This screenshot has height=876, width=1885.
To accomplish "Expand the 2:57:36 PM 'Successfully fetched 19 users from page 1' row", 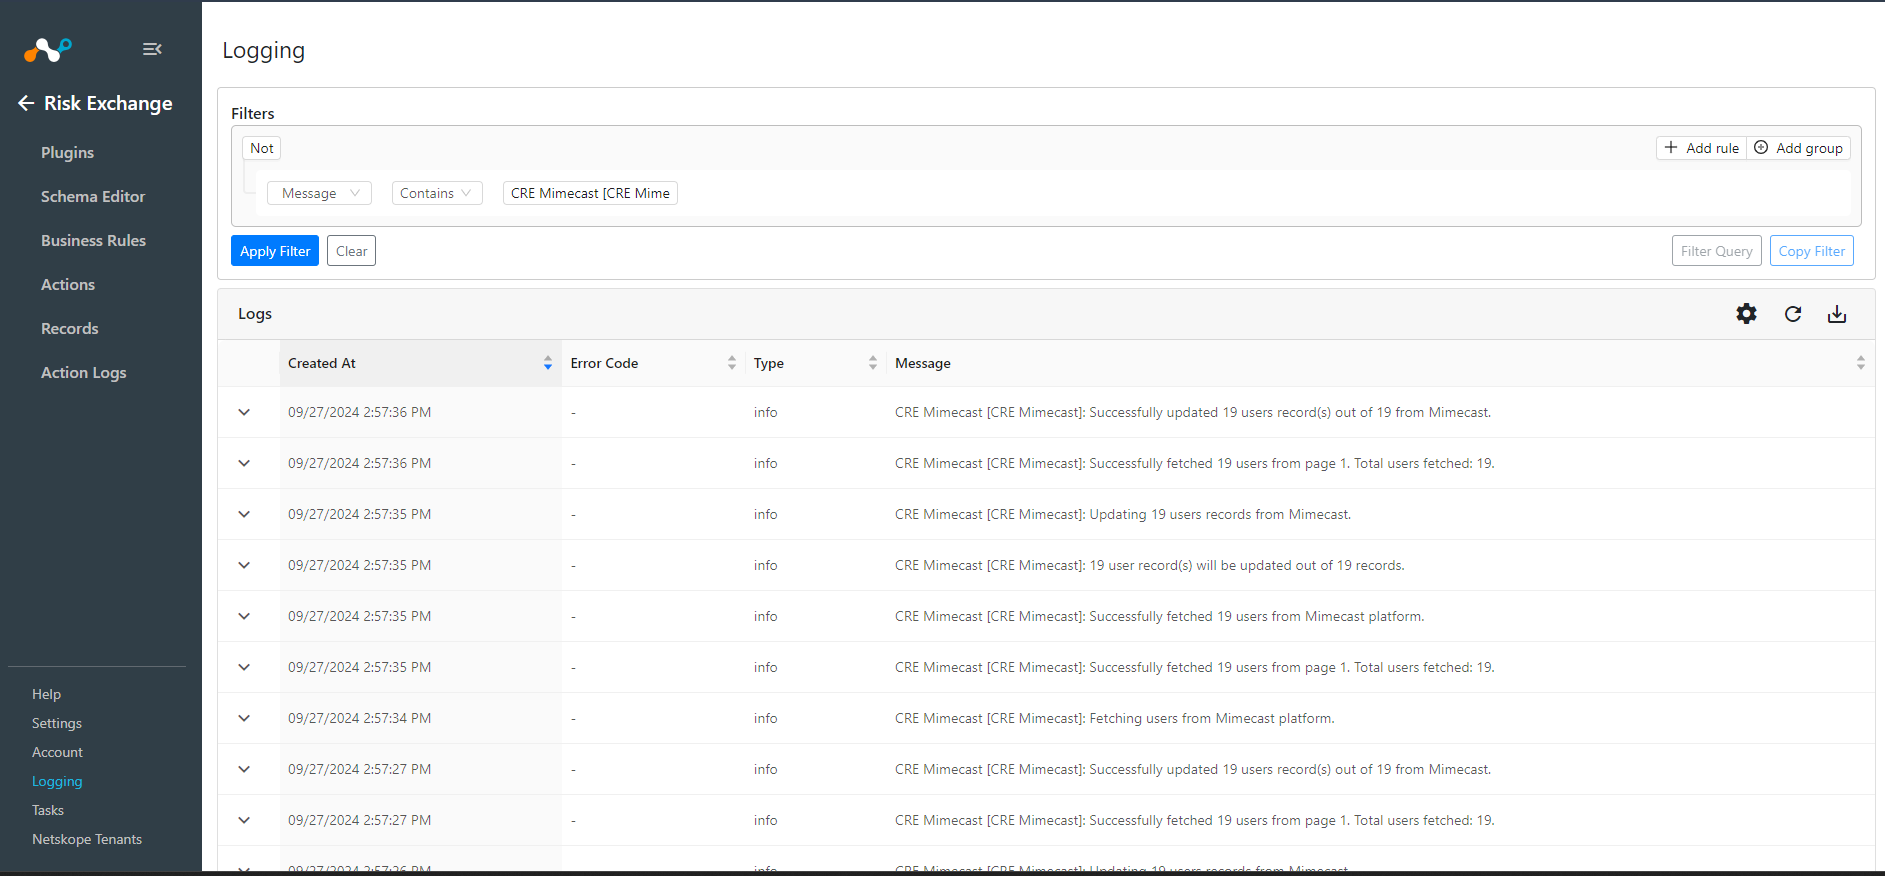I will point(244,463).
